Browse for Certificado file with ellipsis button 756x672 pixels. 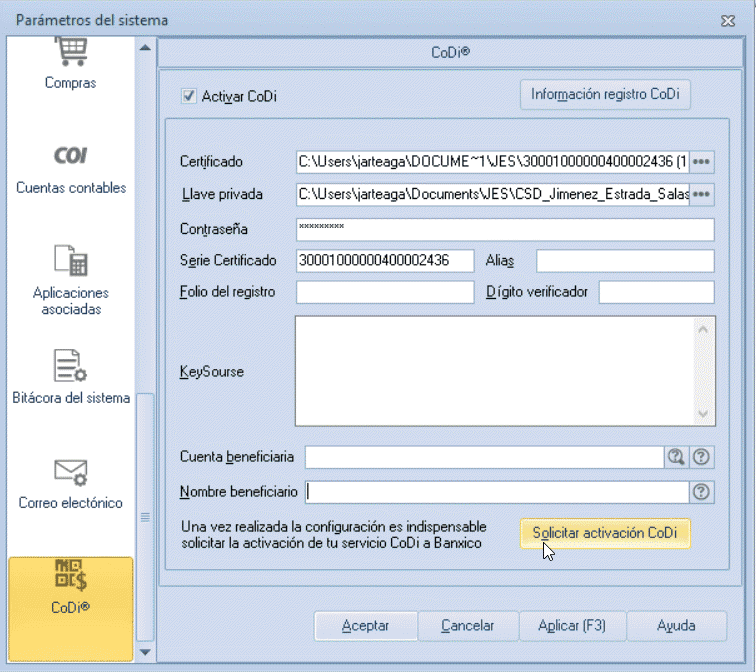(x=702, y=161)
